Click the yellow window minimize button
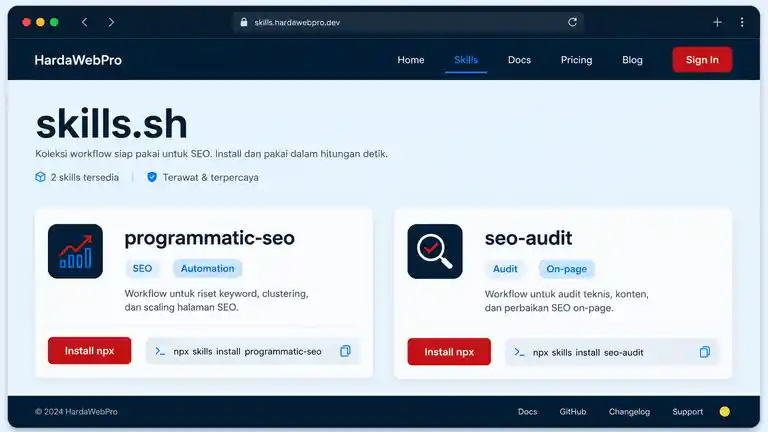 (x=41, y=22)
